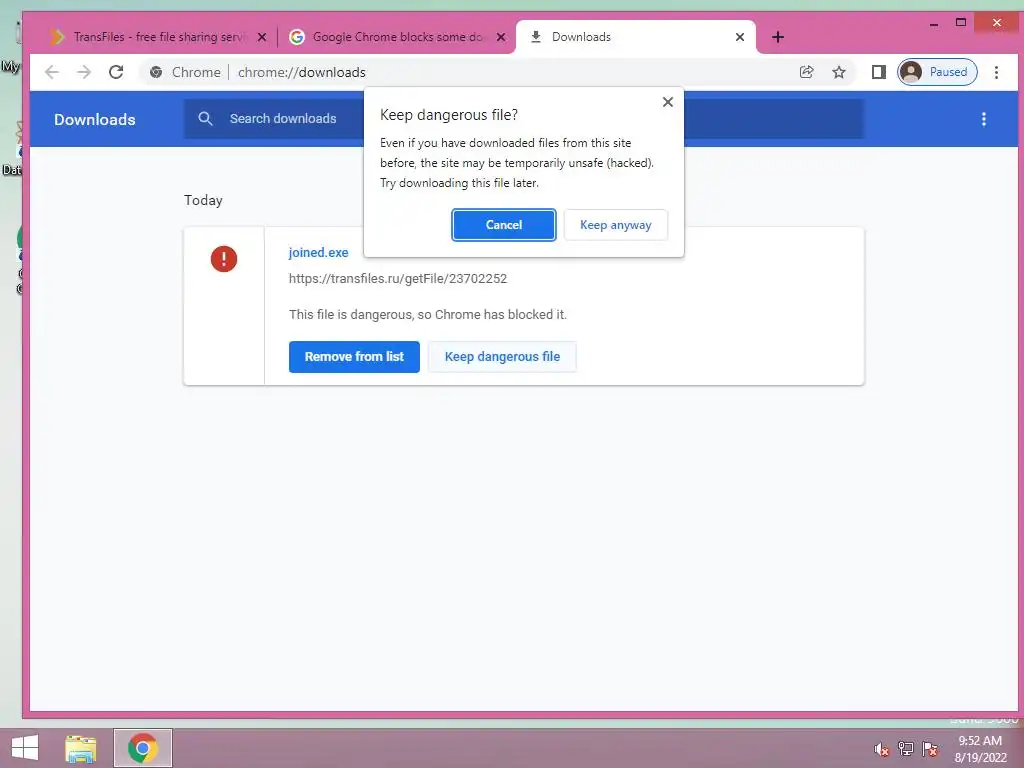This screenshot has width=1024, height=768.
Task: Switch to the TransFiles tab
Action: (159, 37)
